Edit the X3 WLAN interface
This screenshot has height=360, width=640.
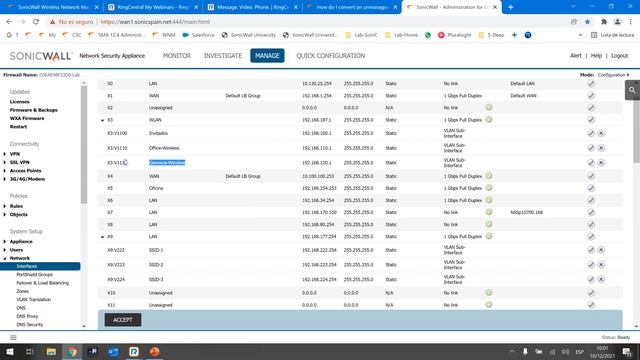[x=591, y=120]
